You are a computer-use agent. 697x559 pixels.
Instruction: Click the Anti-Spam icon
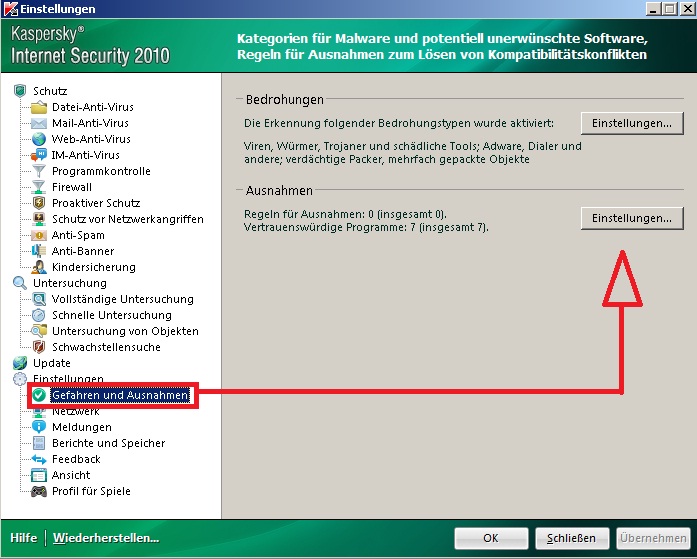39,235
